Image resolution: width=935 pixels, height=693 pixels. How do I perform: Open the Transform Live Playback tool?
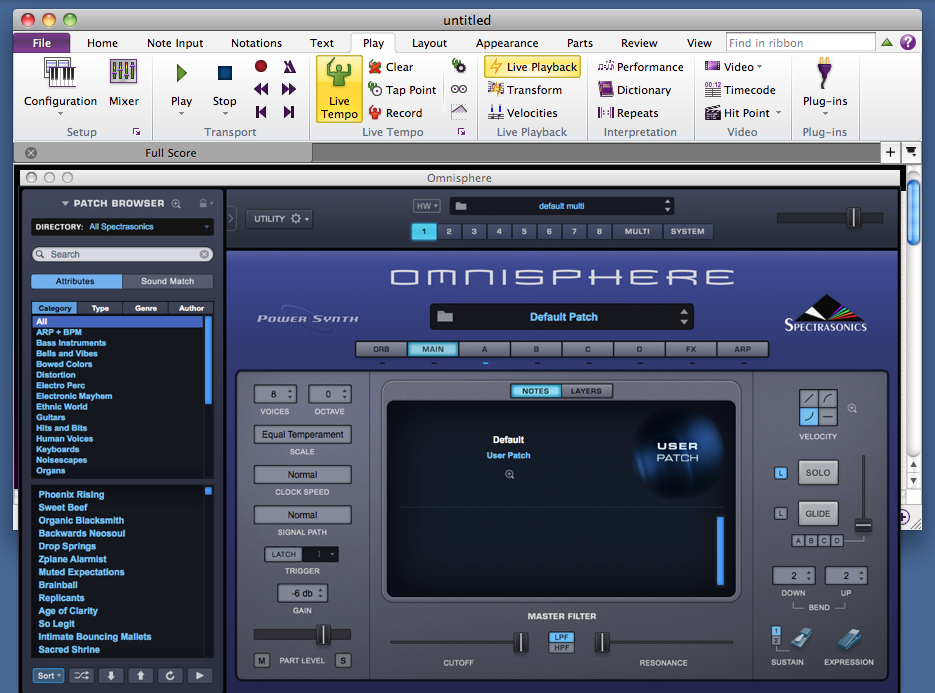[525, 90]
